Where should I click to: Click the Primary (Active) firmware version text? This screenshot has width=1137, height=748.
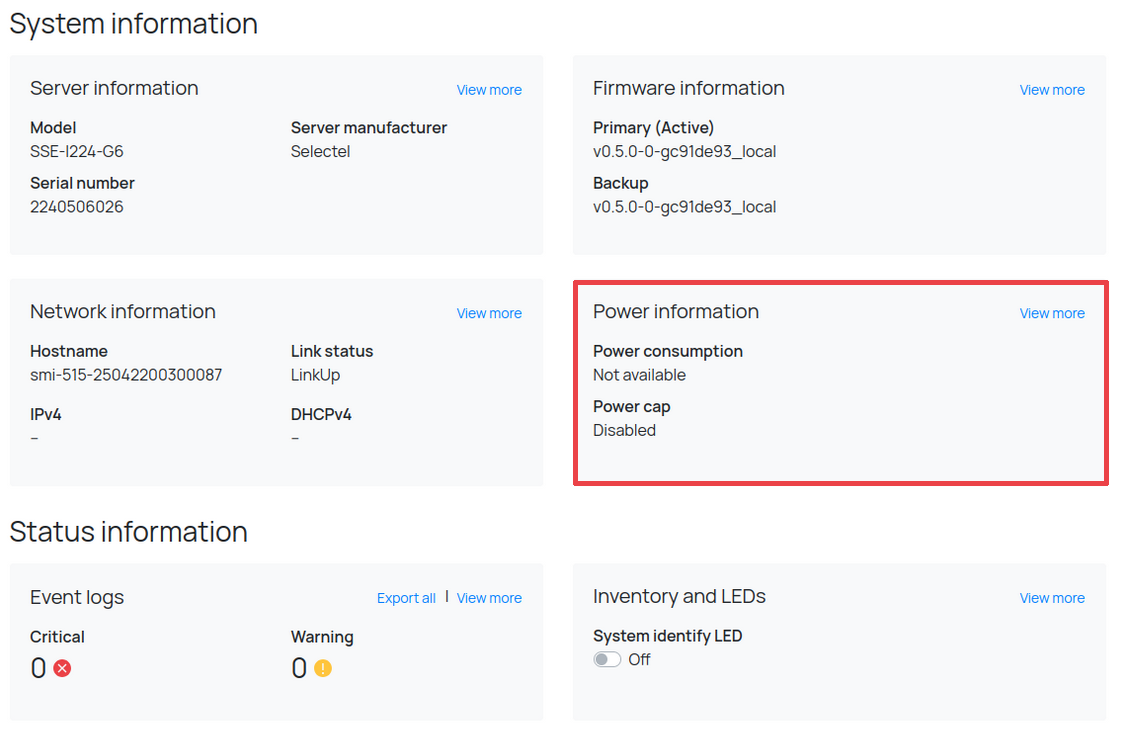click(x=684, y=152)
